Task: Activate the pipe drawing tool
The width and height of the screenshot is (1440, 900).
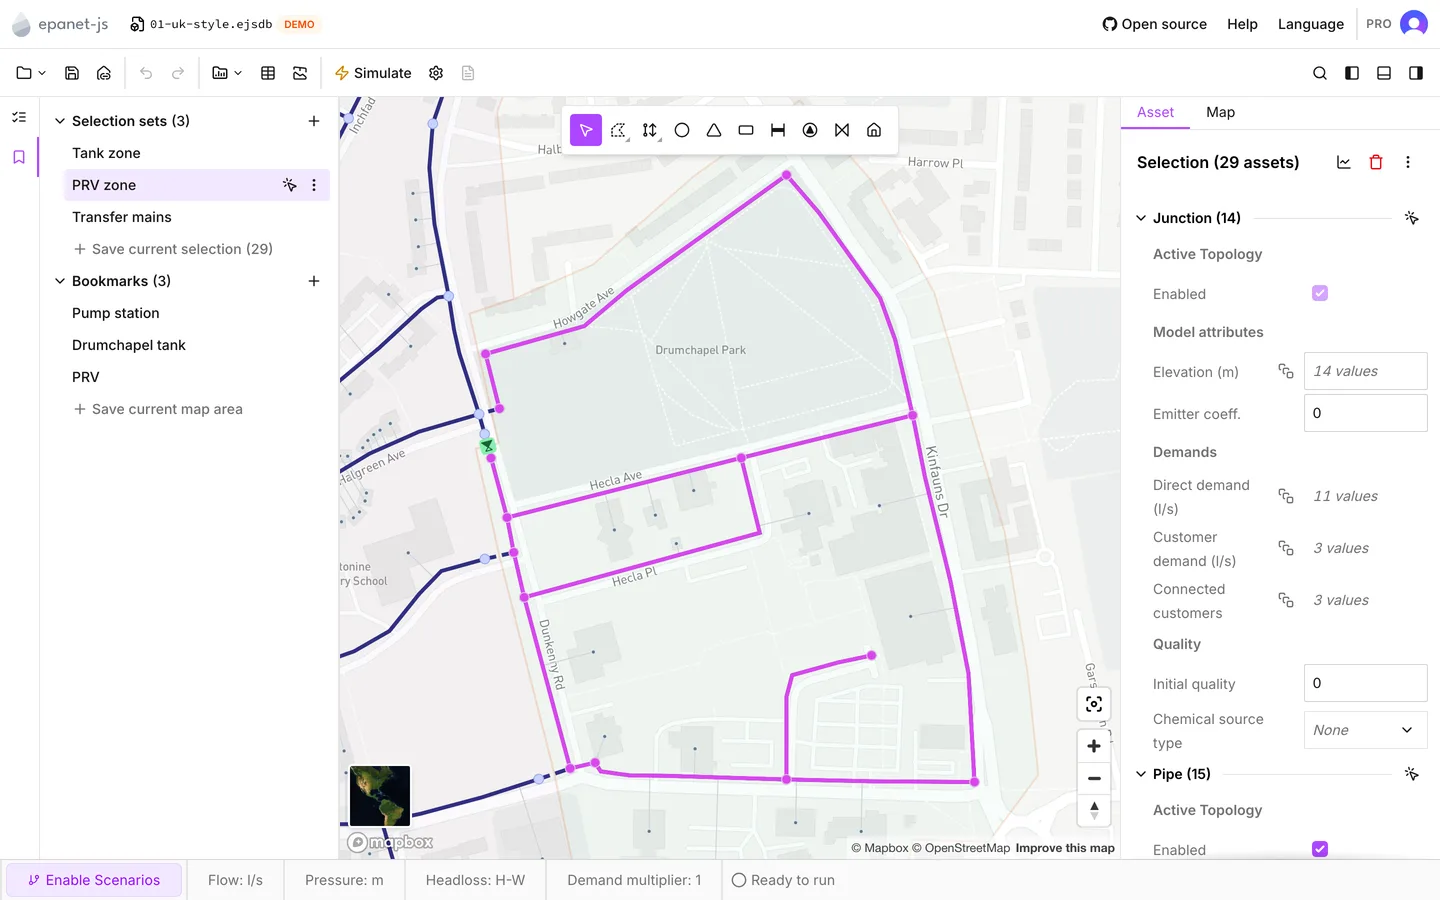Action: pos(778,130)
